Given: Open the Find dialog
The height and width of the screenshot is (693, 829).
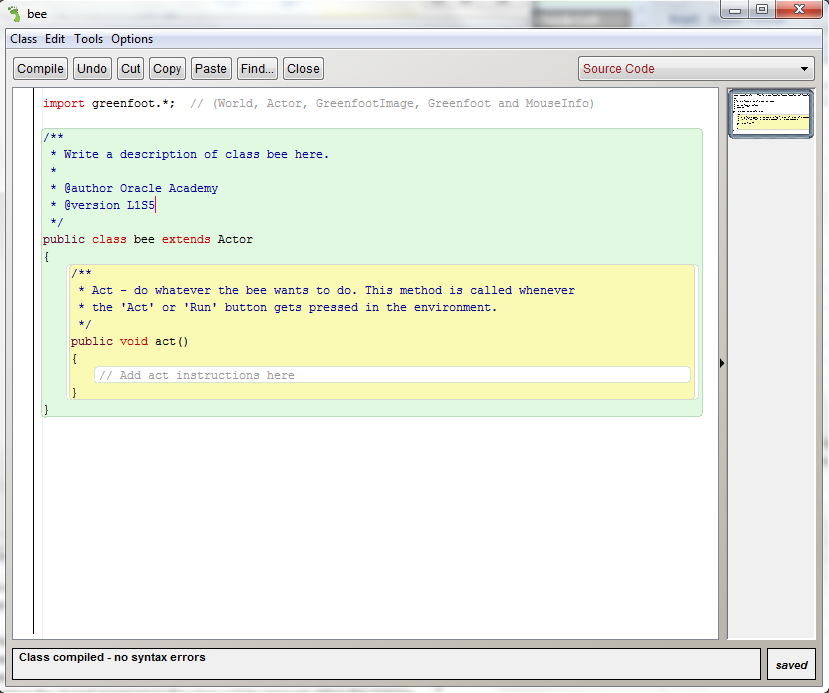Looking at the screenshot, I should (x=256, y=68).
